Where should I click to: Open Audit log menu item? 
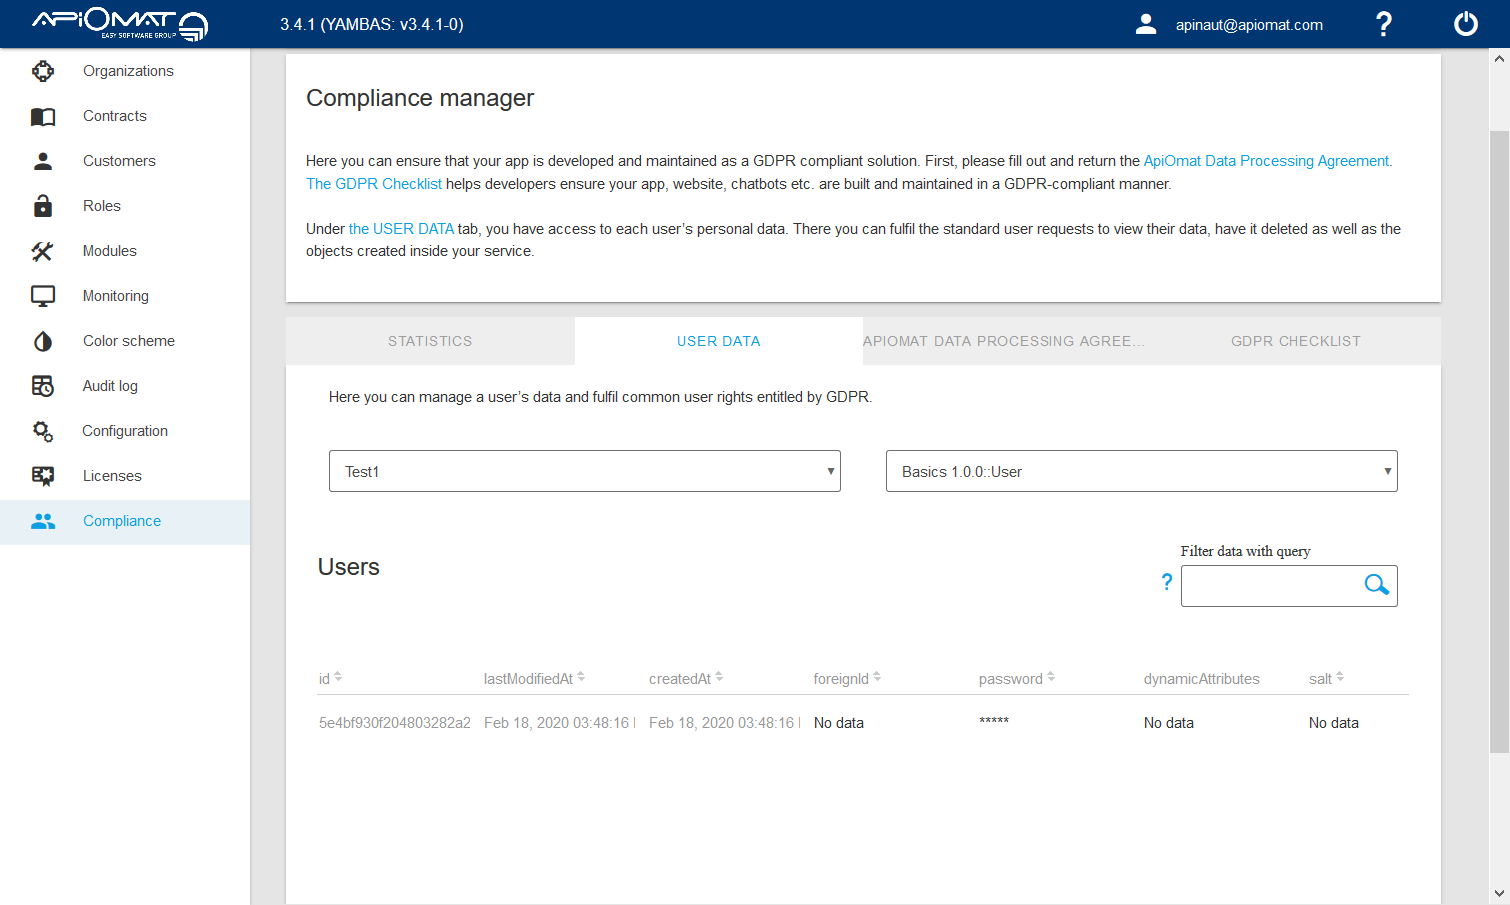coord(125,386)
